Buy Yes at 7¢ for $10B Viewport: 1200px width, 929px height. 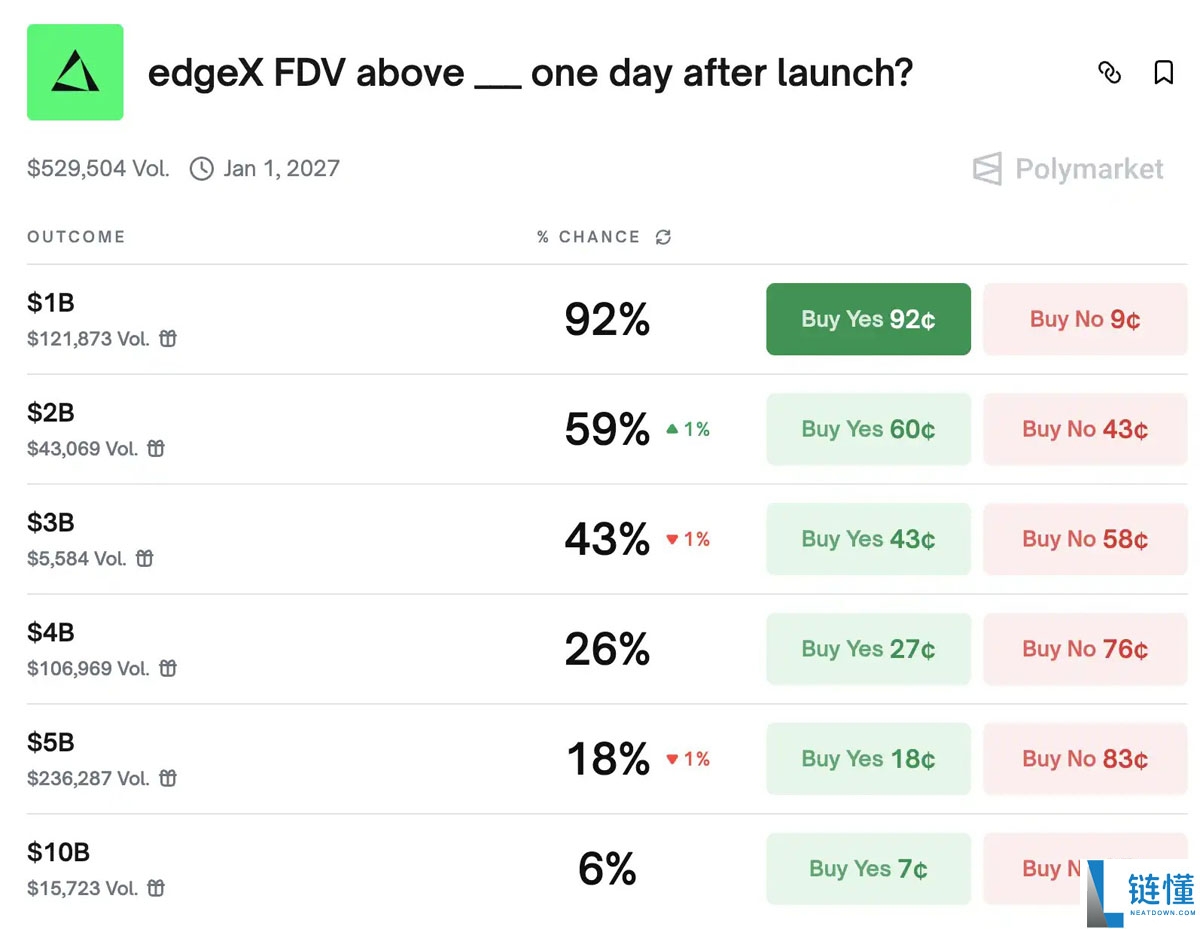click(868, 869)
